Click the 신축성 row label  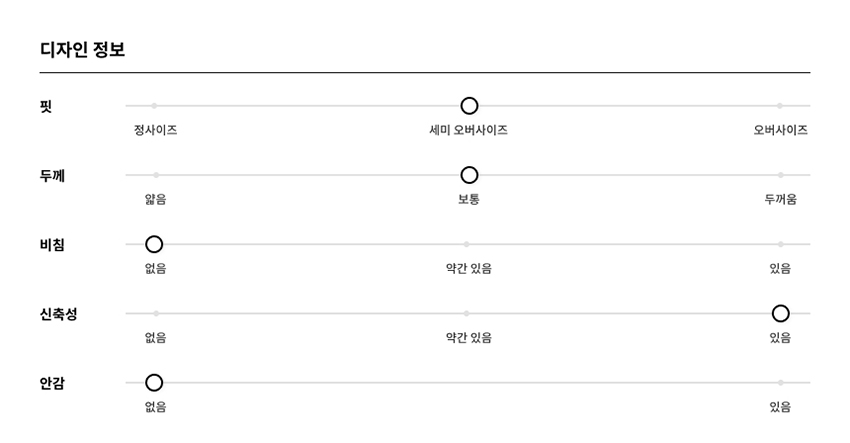coord(59,314)
